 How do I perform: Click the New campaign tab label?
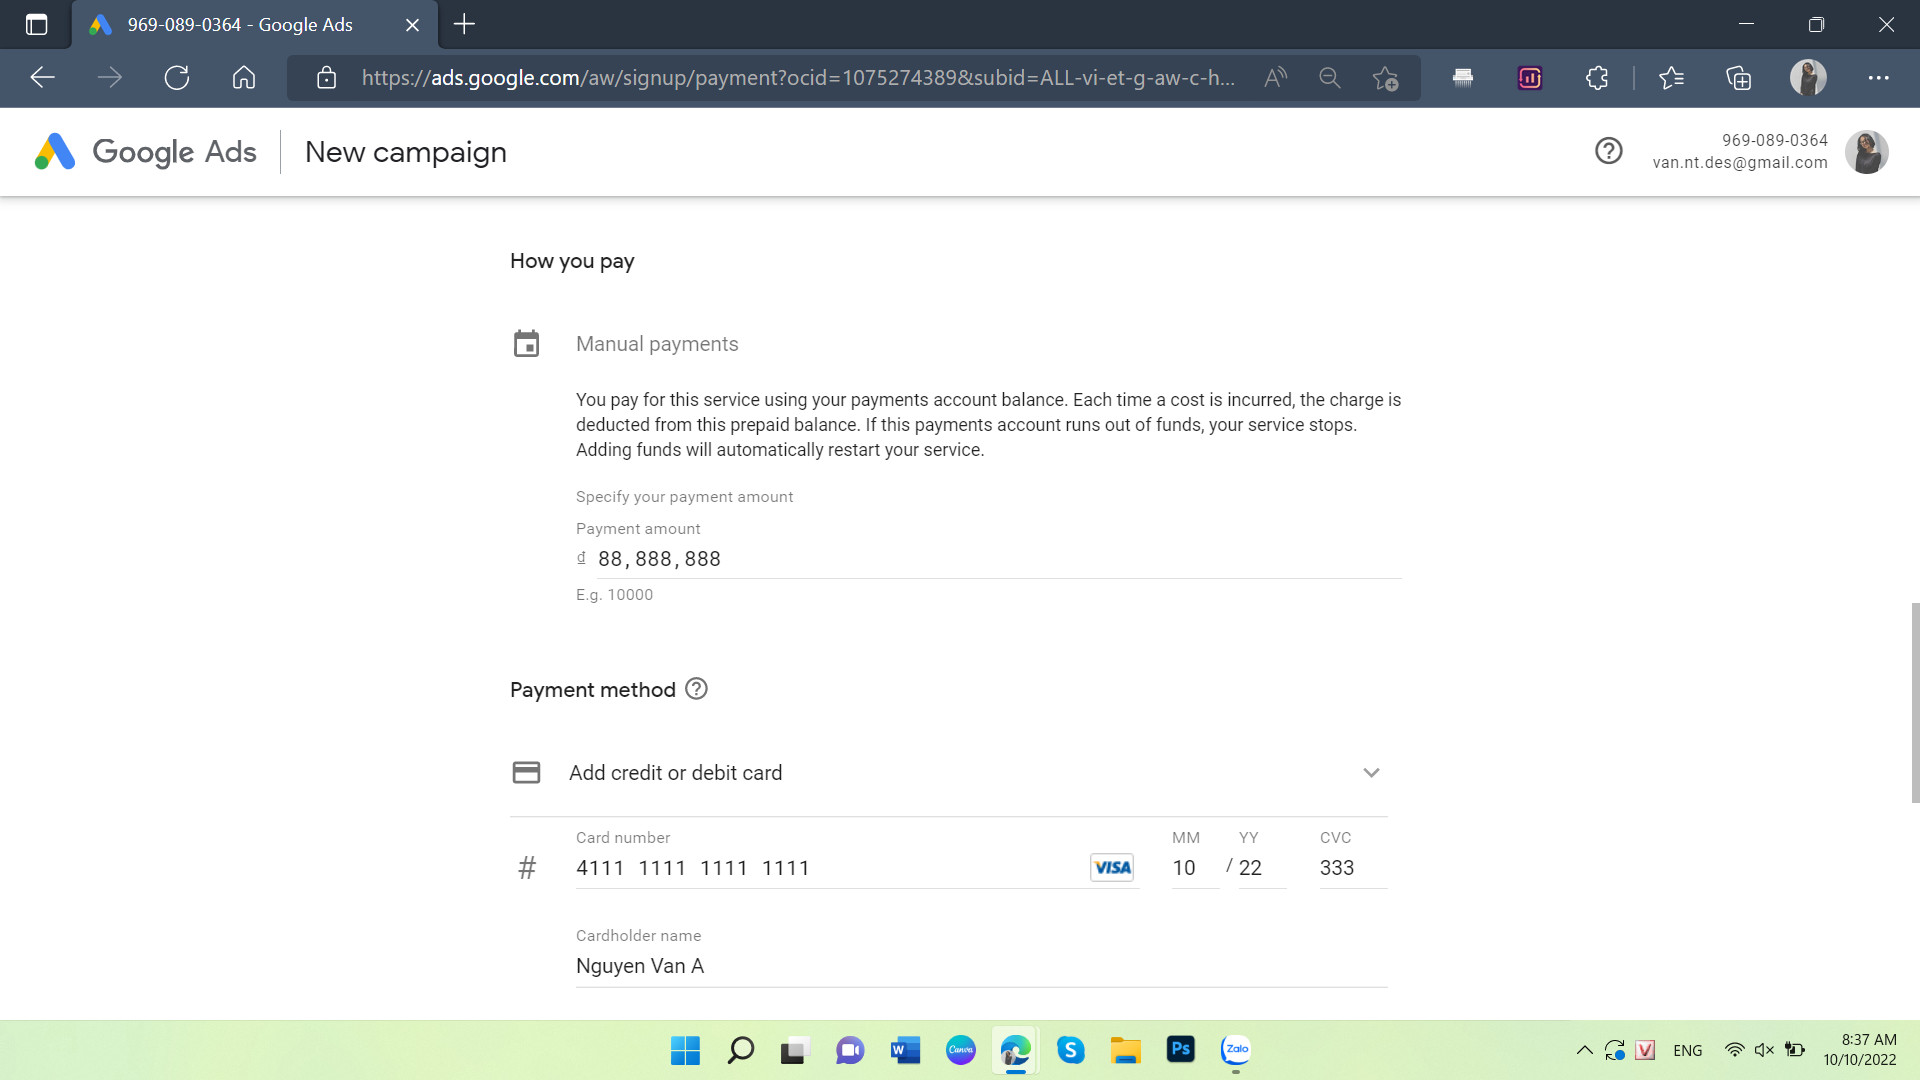click(405, 150)
